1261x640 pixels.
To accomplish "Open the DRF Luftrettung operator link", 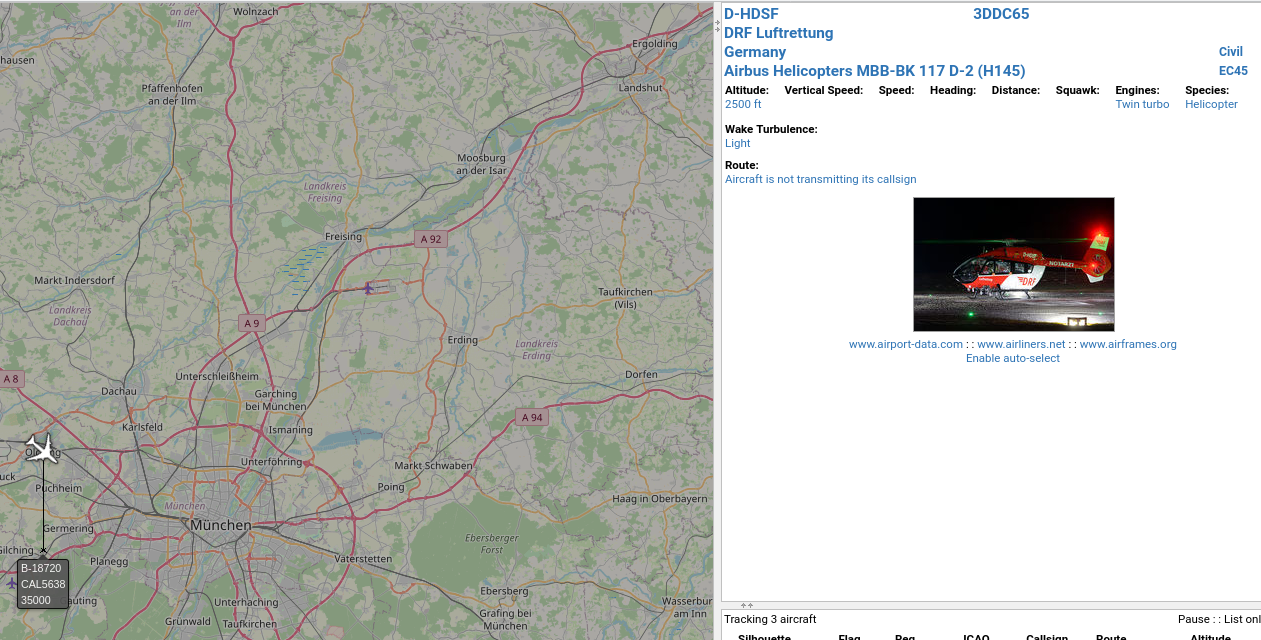I will [x=778, y=33].
